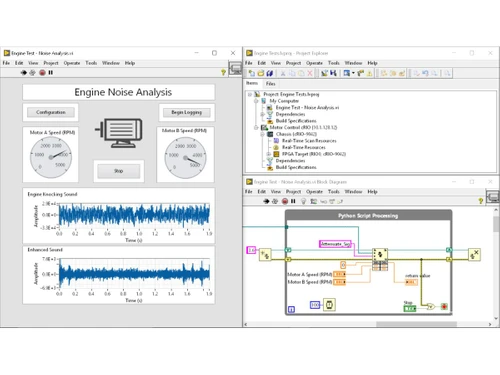
Task: Expand Dependencies under My Computer
Action: click(x=262, y=114)
